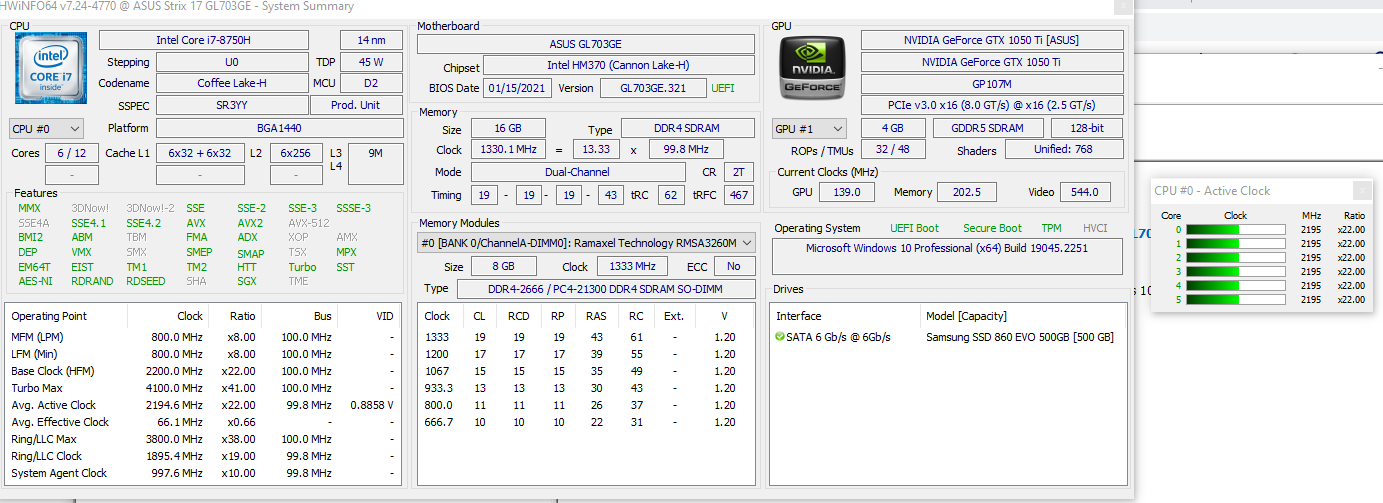1383x503 pixels.
Task: Click the NVIDIA GeForce GTX 1050 Ti [ASUS] field
Action: [x=991, y=40]
